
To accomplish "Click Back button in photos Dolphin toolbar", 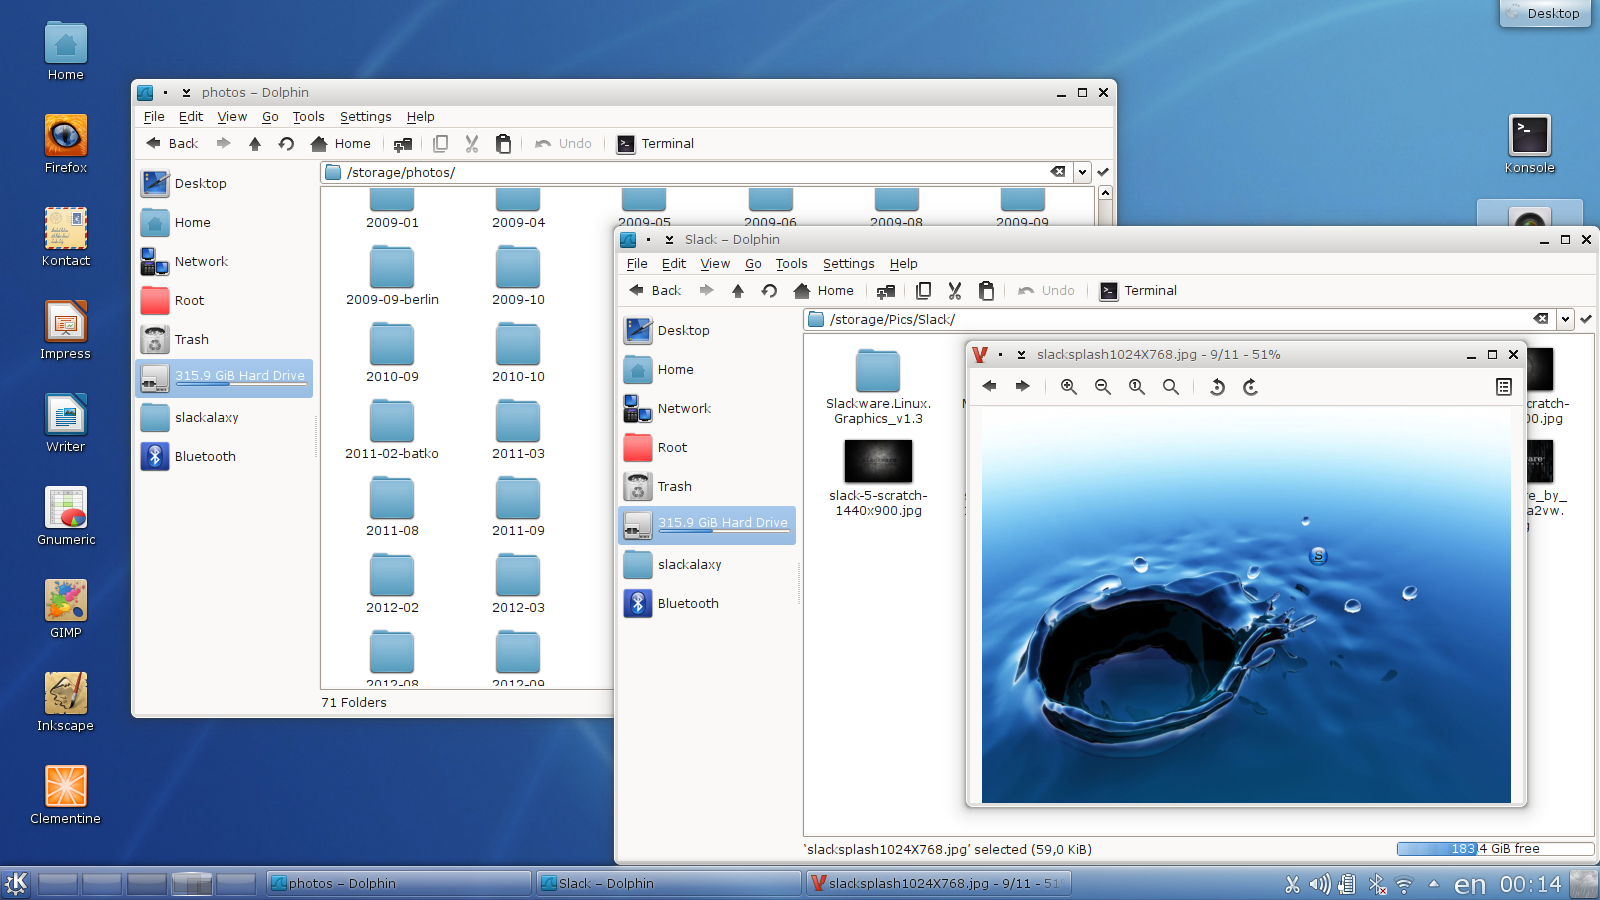I will coord(172,144).
